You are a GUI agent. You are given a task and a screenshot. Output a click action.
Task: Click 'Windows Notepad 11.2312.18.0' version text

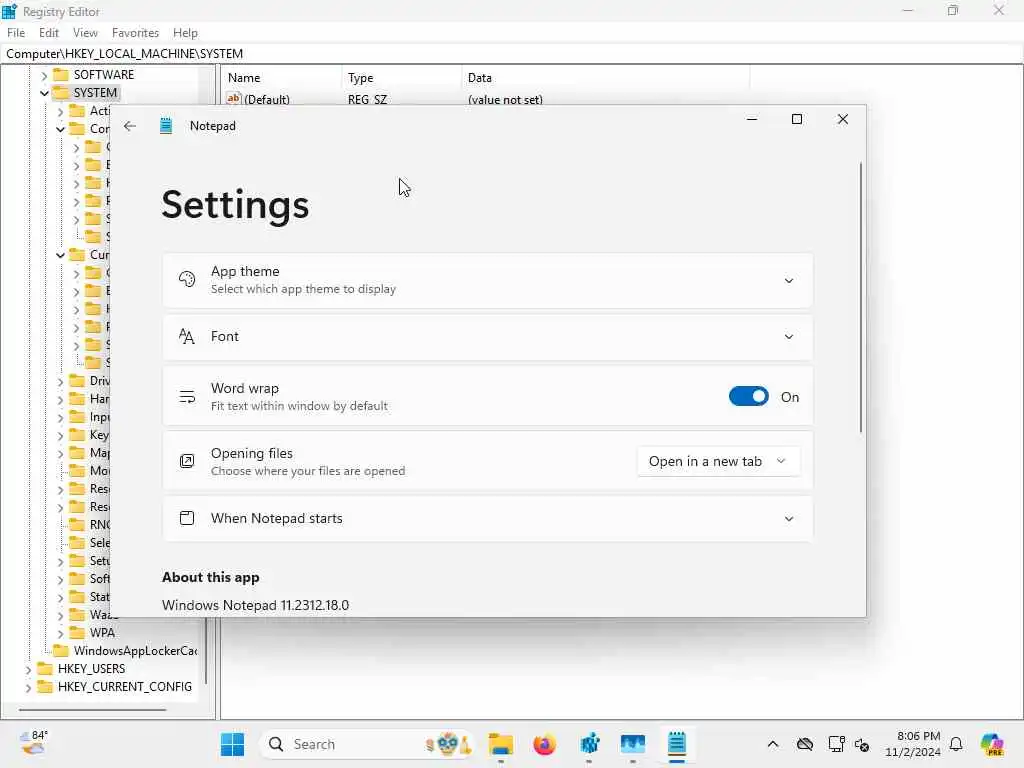click(x=255, y=605)
